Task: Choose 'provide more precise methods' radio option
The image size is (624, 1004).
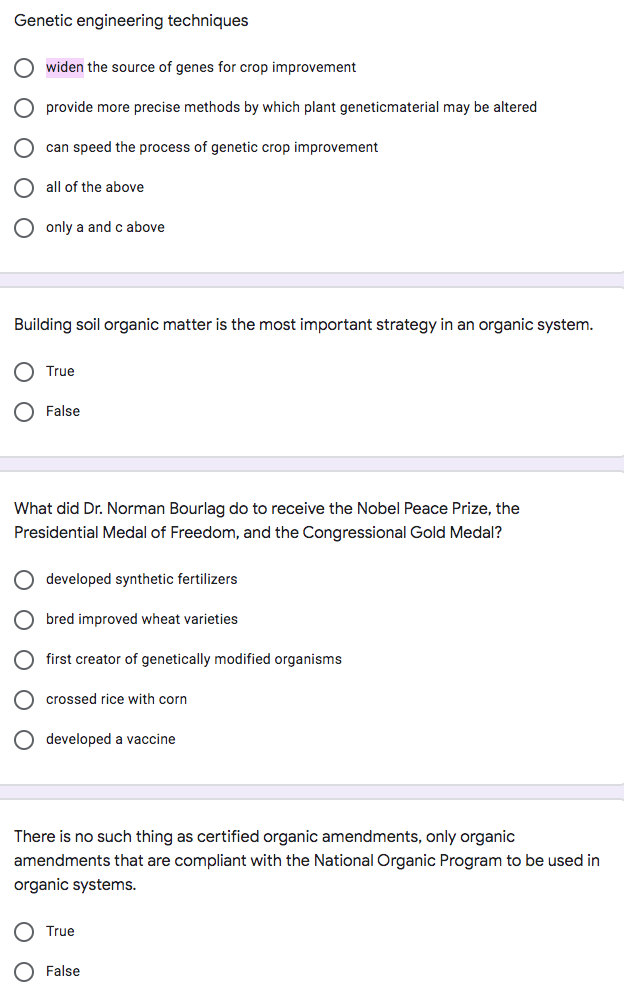Action: [23, 108]
